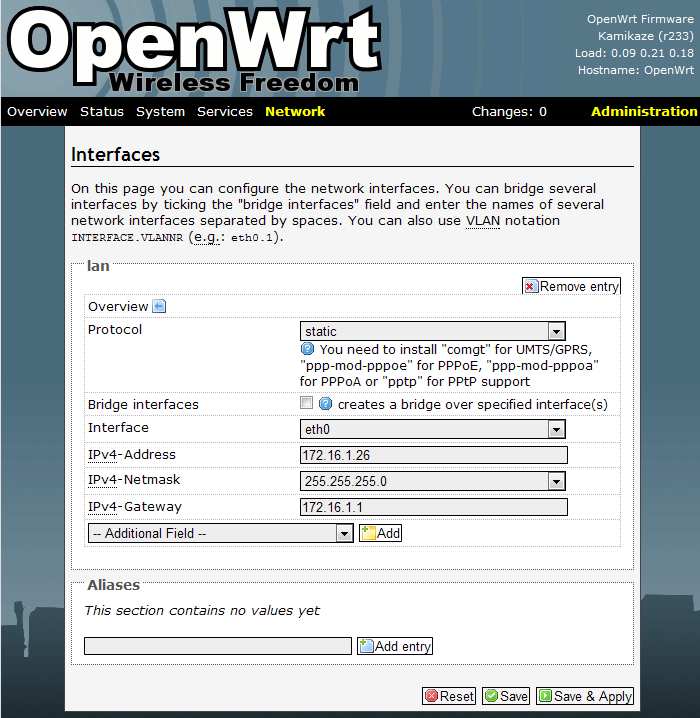Click the Add button beside Additional Field
Viewport: 700px width, 718px height.
380,533
